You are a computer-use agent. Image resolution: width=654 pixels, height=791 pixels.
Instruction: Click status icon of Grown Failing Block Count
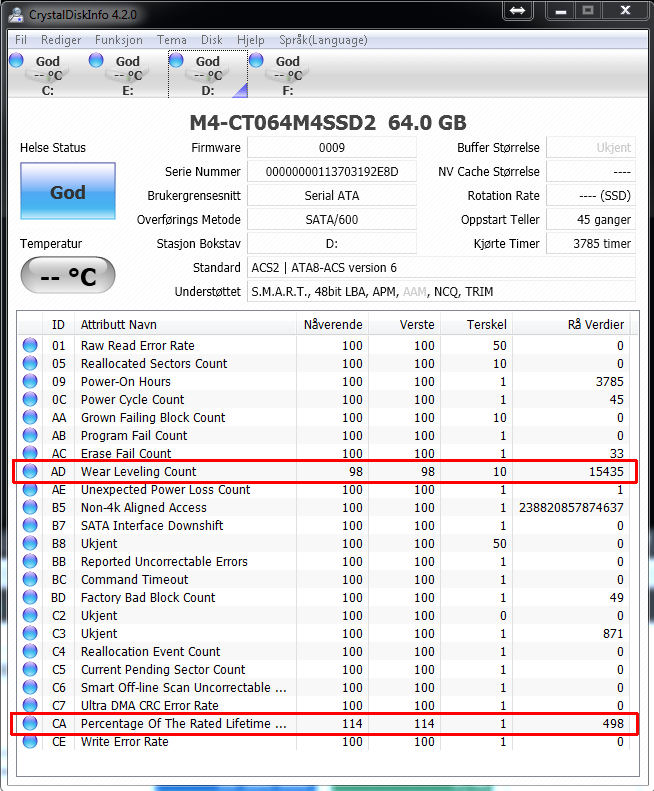(30, 417)
